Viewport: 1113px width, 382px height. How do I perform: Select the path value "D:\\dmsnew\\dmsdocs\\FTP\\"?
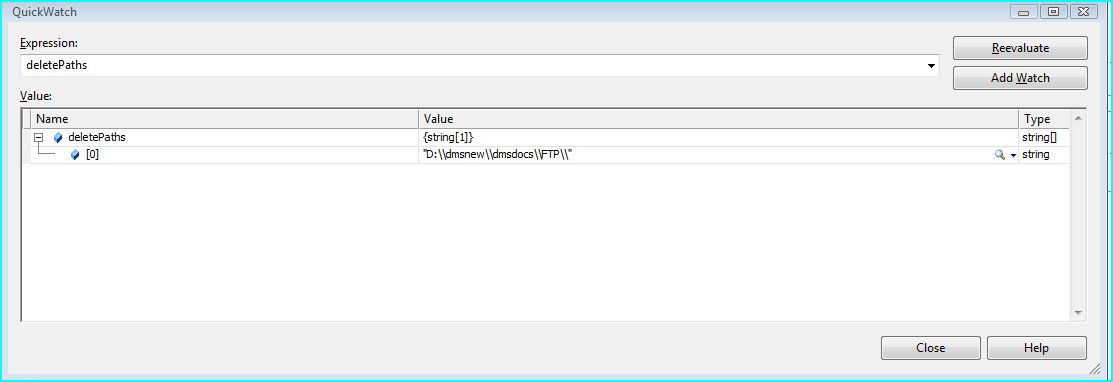(x=498, y=155)
